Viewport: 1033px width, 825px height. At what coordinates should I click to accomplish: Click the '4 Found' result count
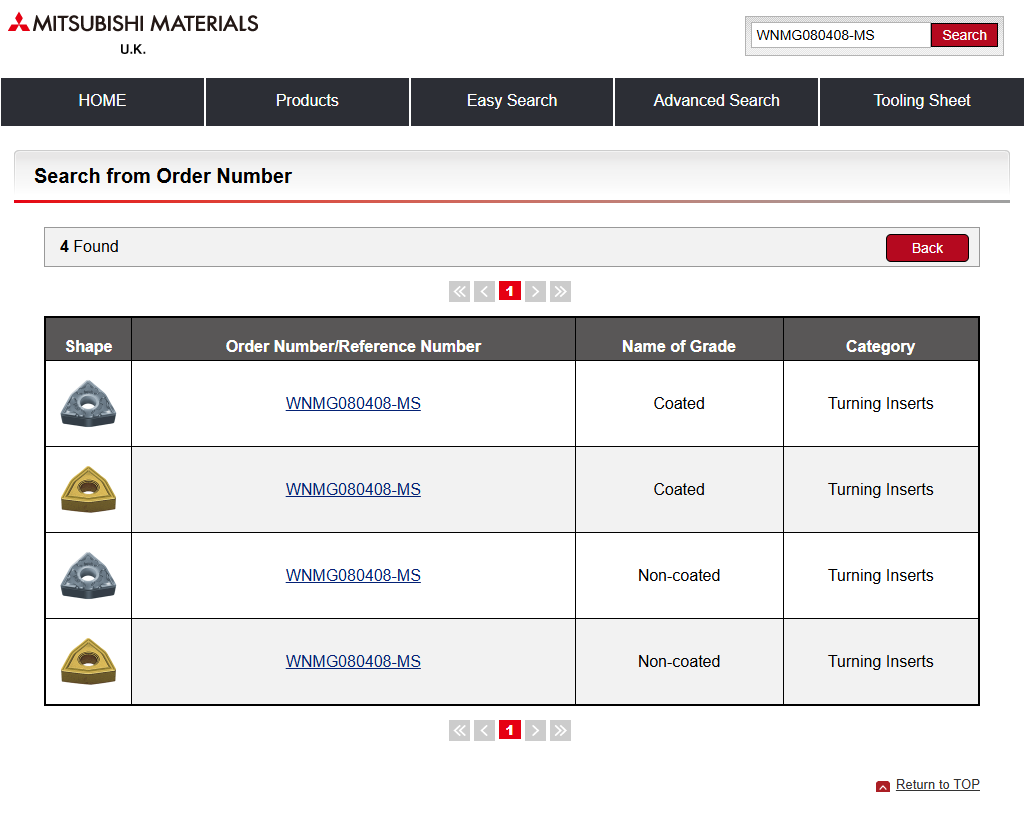[89, 246]
